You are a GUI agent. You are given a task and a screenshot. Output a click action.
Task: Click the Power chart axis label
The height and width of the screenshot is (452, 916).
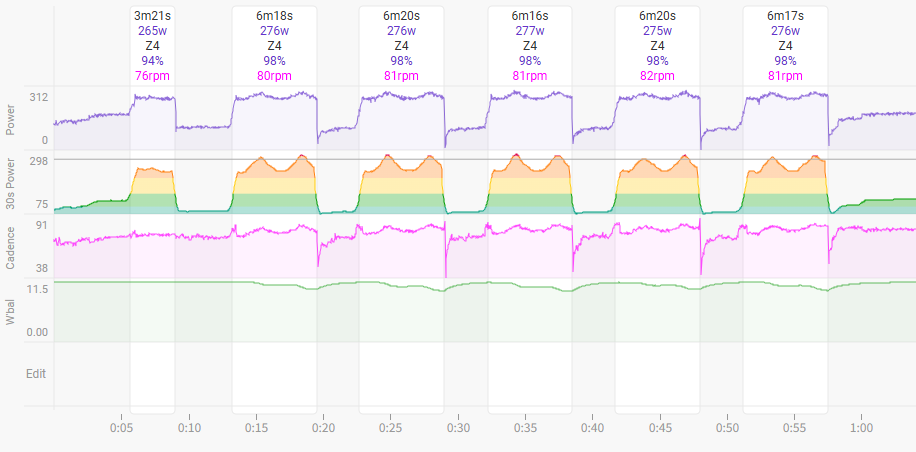pos(9,122)
